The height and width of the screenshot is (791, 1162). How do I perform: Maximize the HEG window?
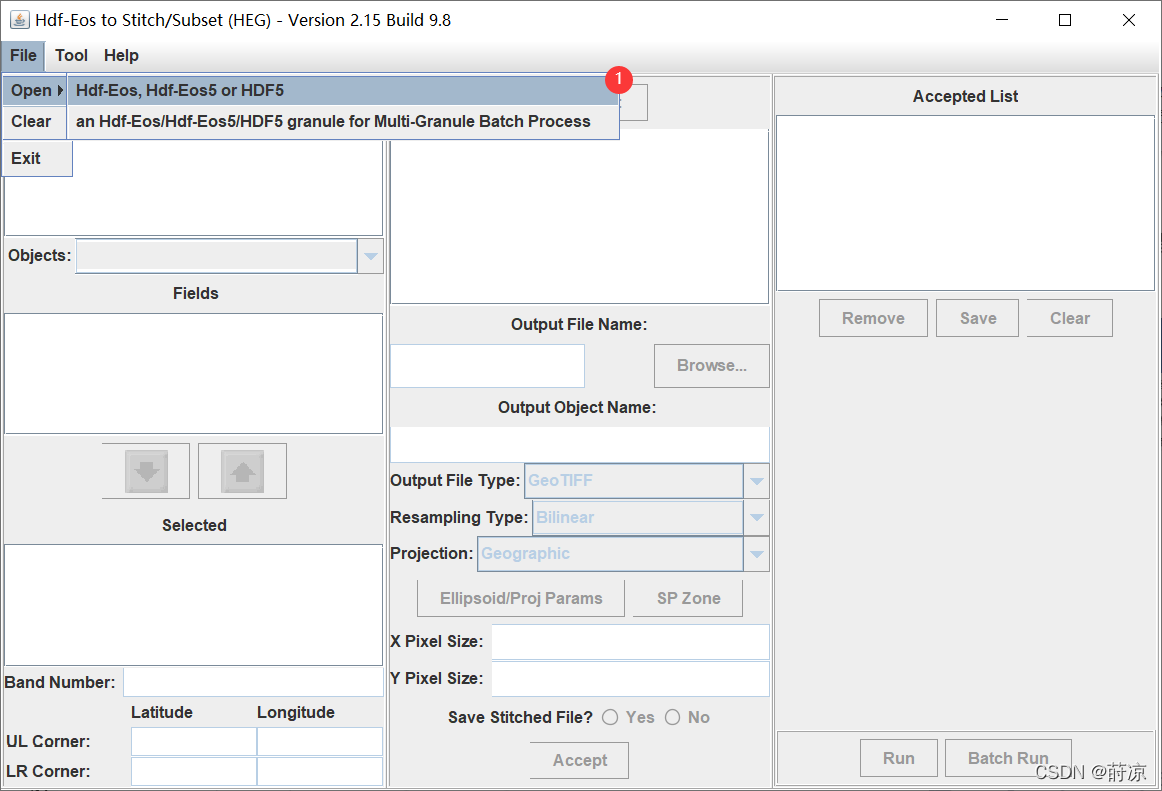pyautogui.click(x=1065, y=20)
